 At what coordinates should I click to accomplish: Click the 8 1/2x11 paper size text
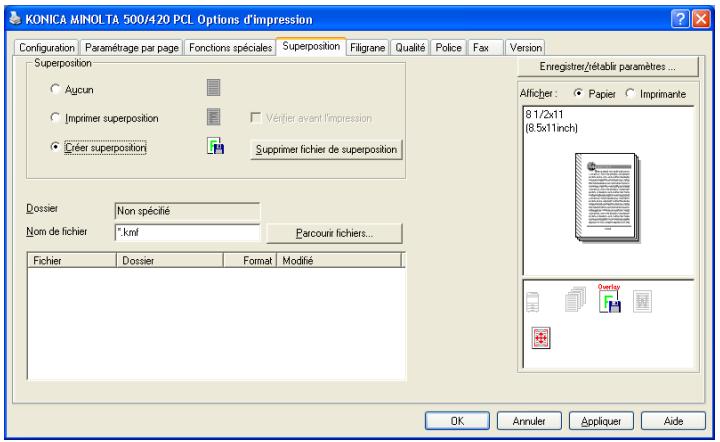pos(544,114)
